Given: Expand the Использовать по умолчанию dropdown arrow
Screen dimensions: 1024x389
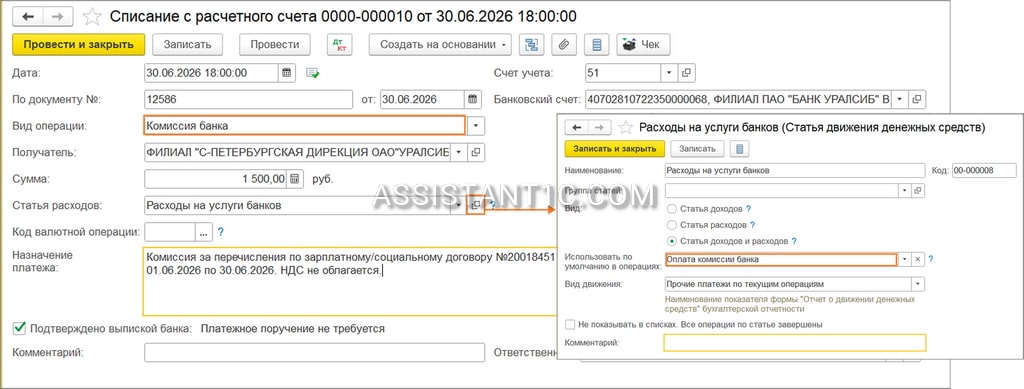Looking at the screenshot, I should coord(904,259).
